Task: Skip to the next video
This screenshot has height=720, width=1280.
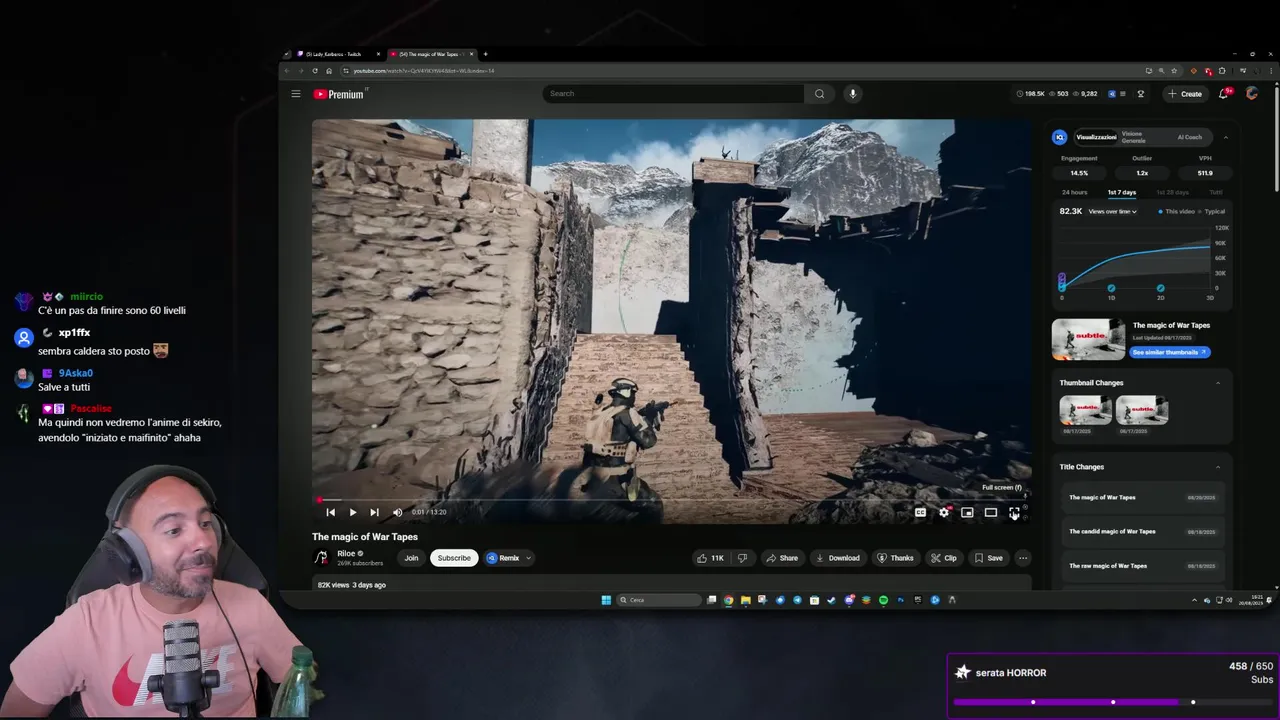Action: pos(374,512)
